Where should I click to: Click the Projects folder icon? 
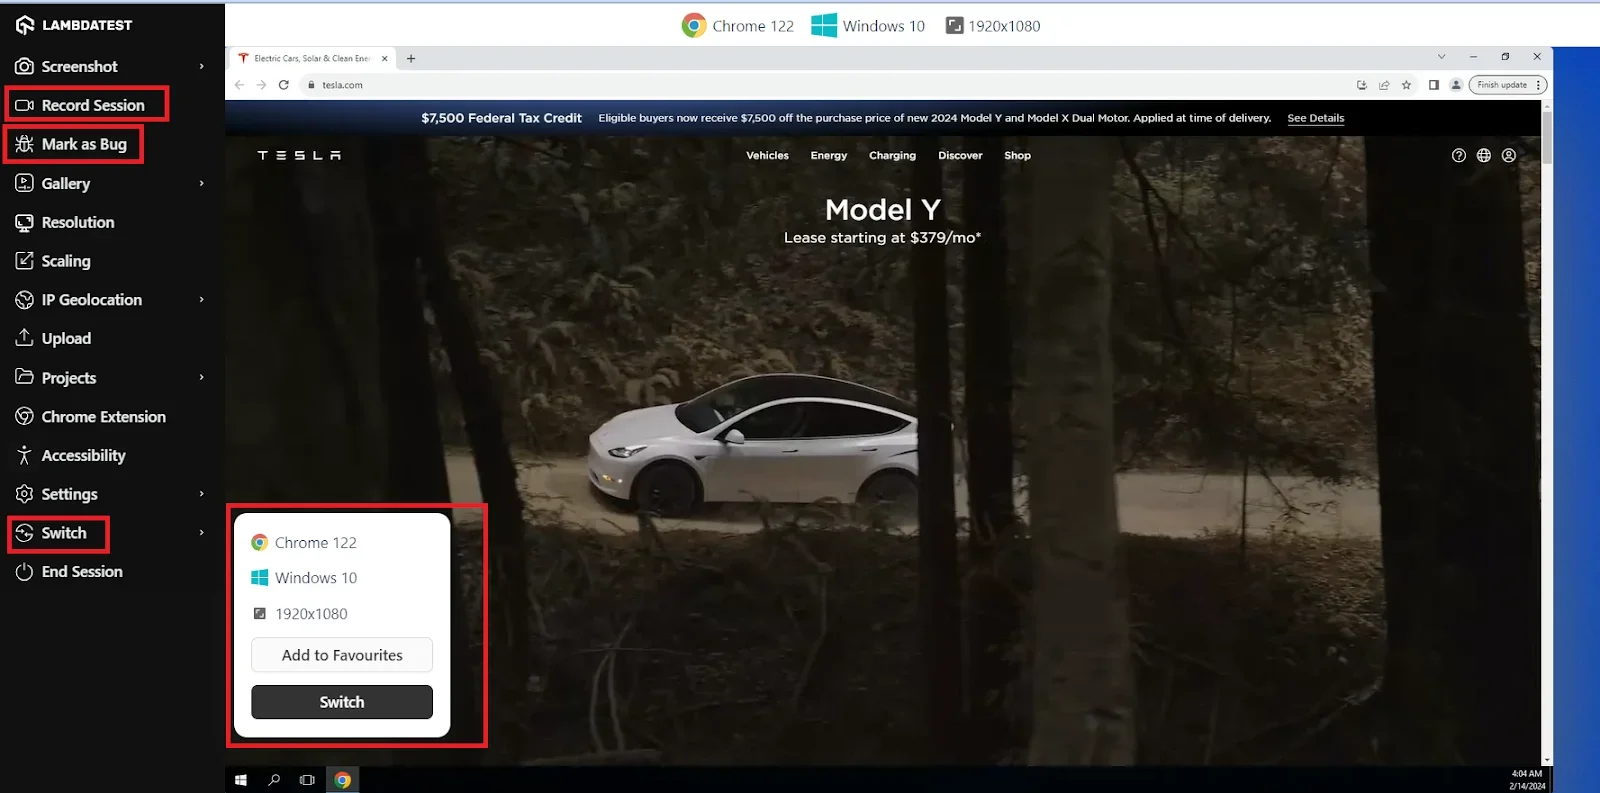(25, 377)
